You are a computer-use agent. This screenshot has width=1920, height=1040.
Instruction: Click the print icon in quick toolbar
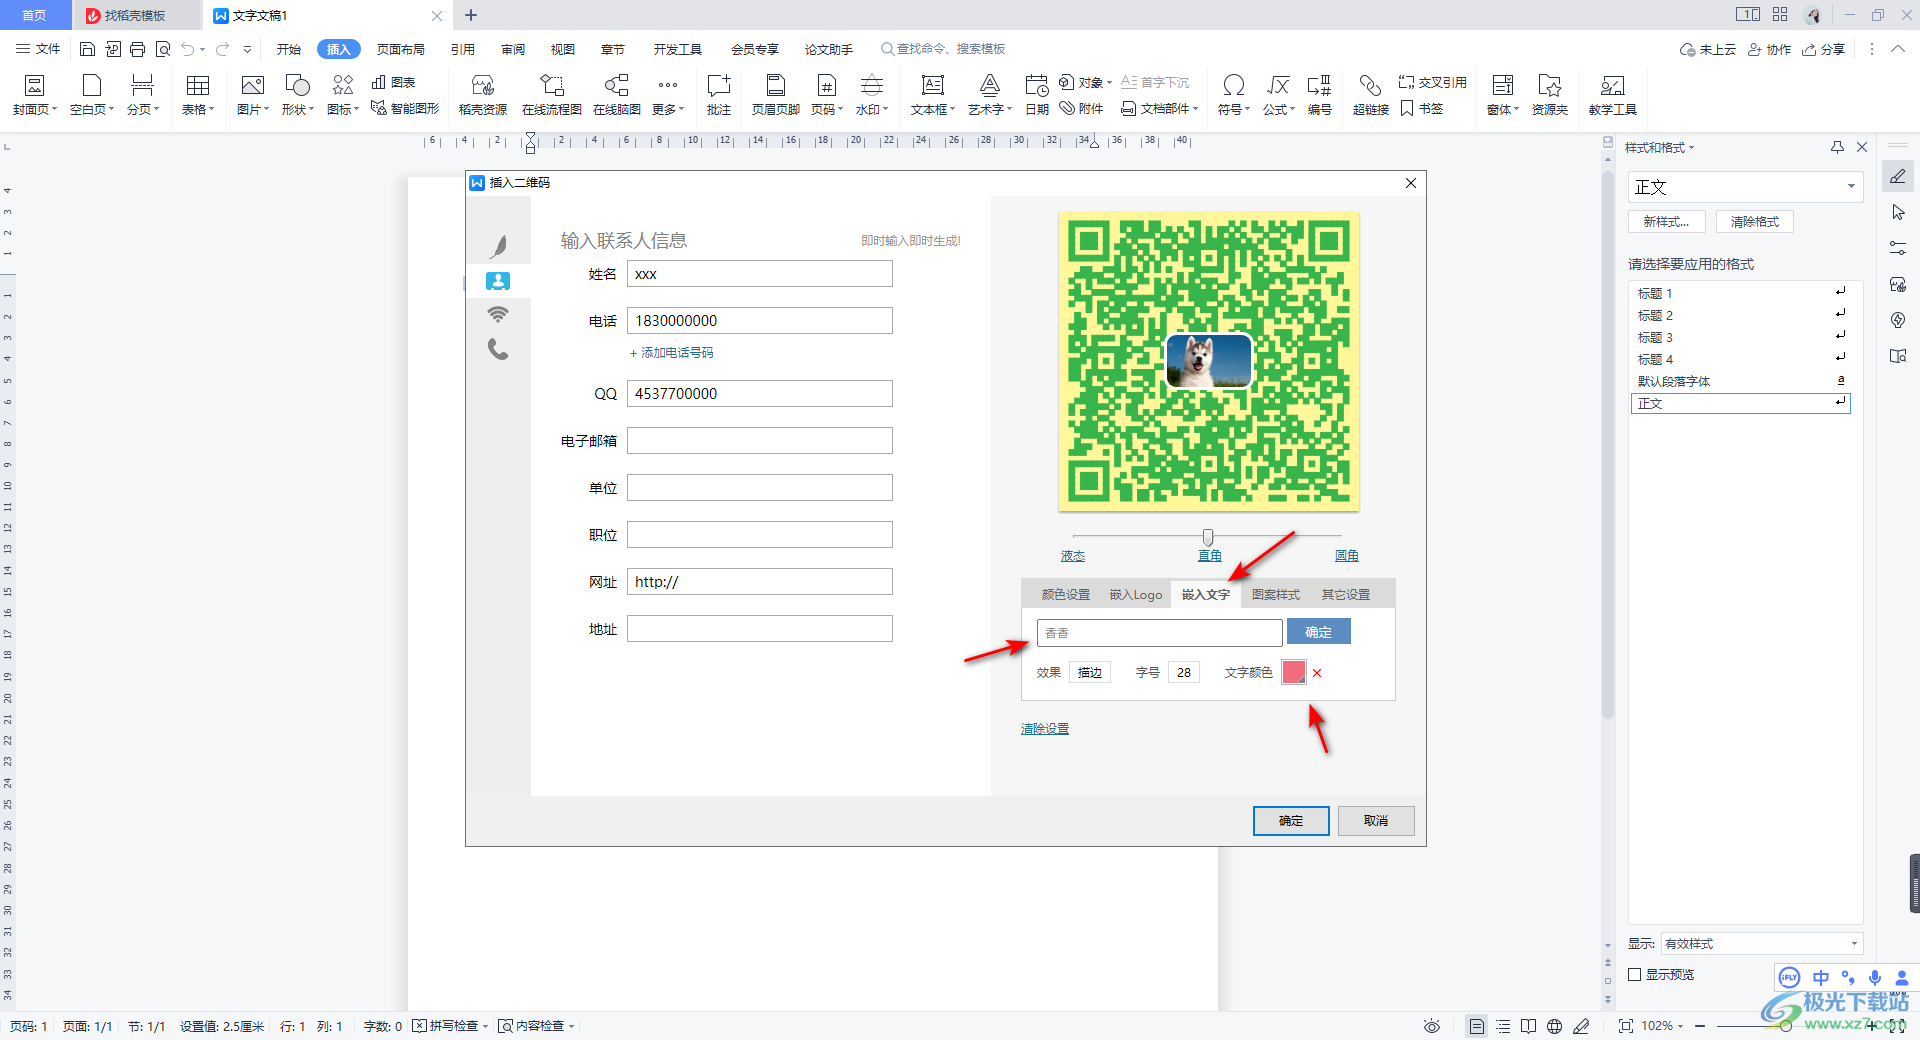[138, 49]
